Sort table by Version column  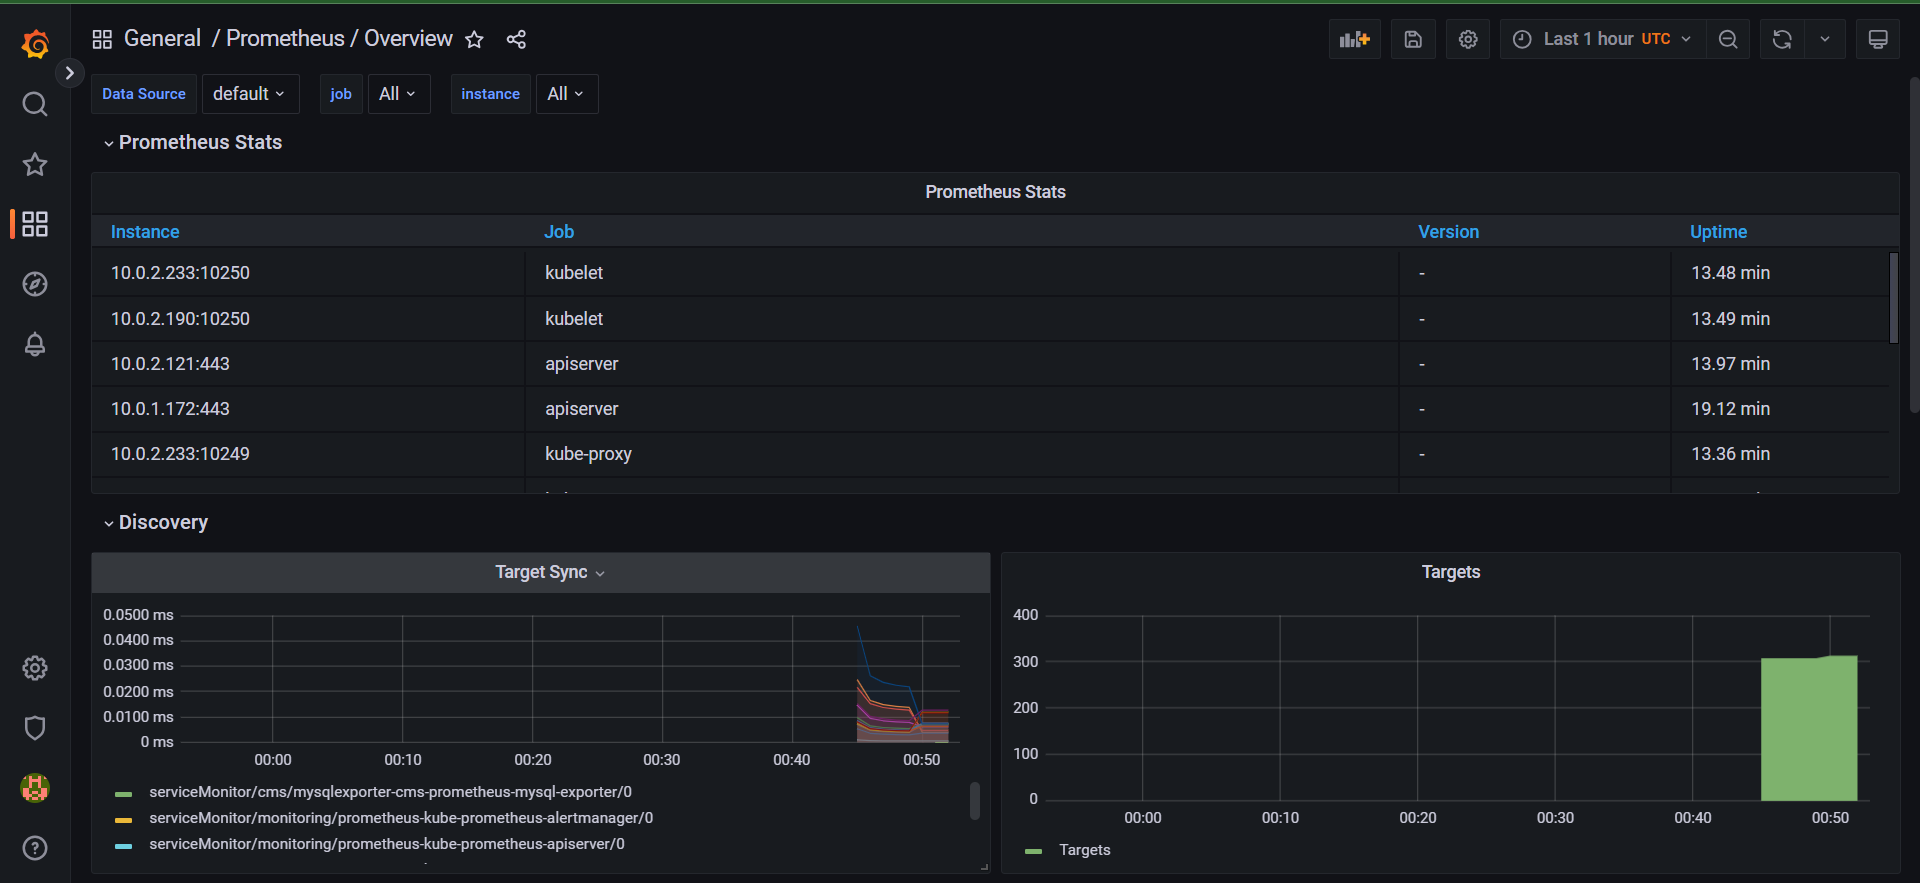(x=1448, y=232)
